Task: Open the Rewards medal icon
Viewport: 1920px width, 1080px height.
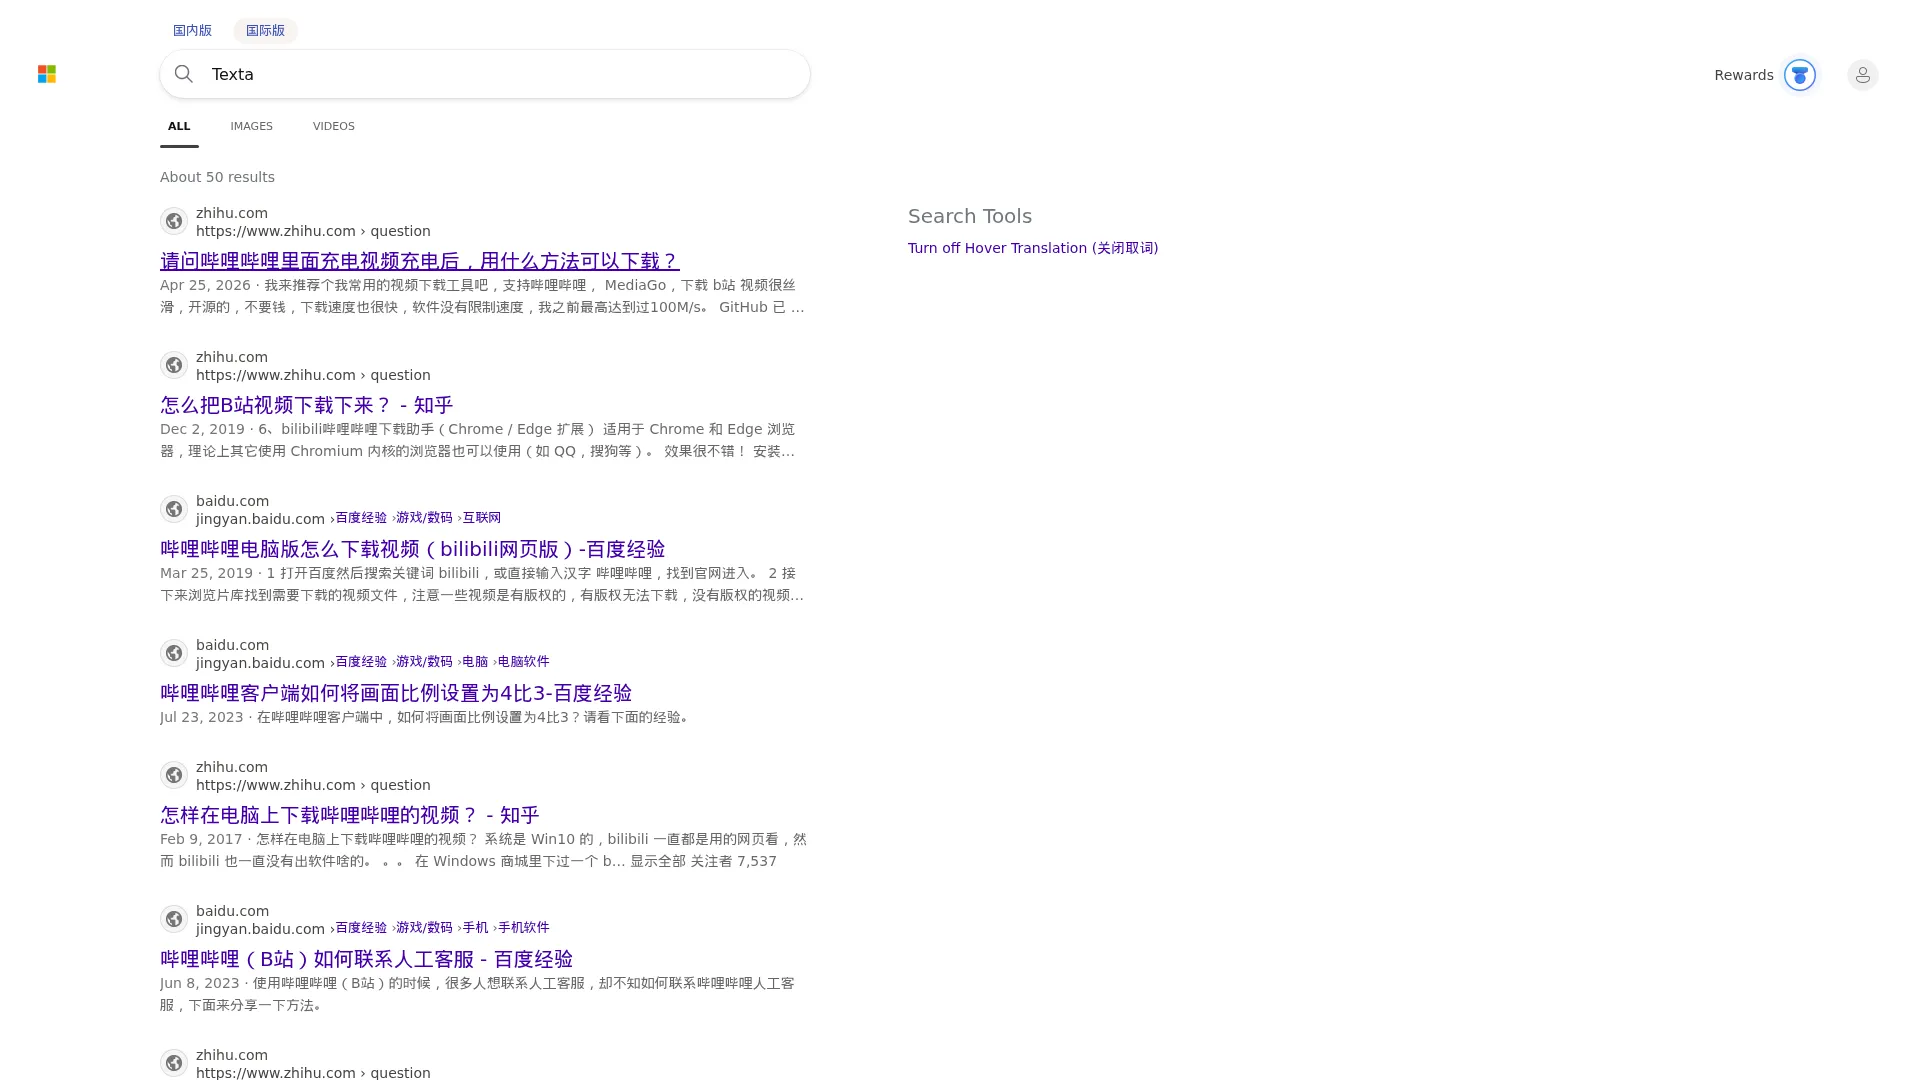Action: coord(1800,75)
